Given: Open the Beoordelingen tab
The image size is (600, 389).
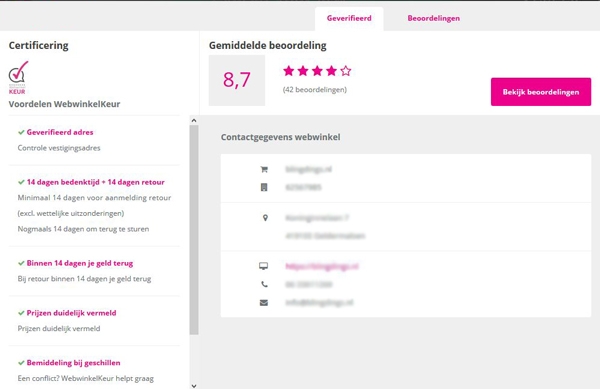Looking at the screenshot, I should pyautogui.click(x=434, y=18).
